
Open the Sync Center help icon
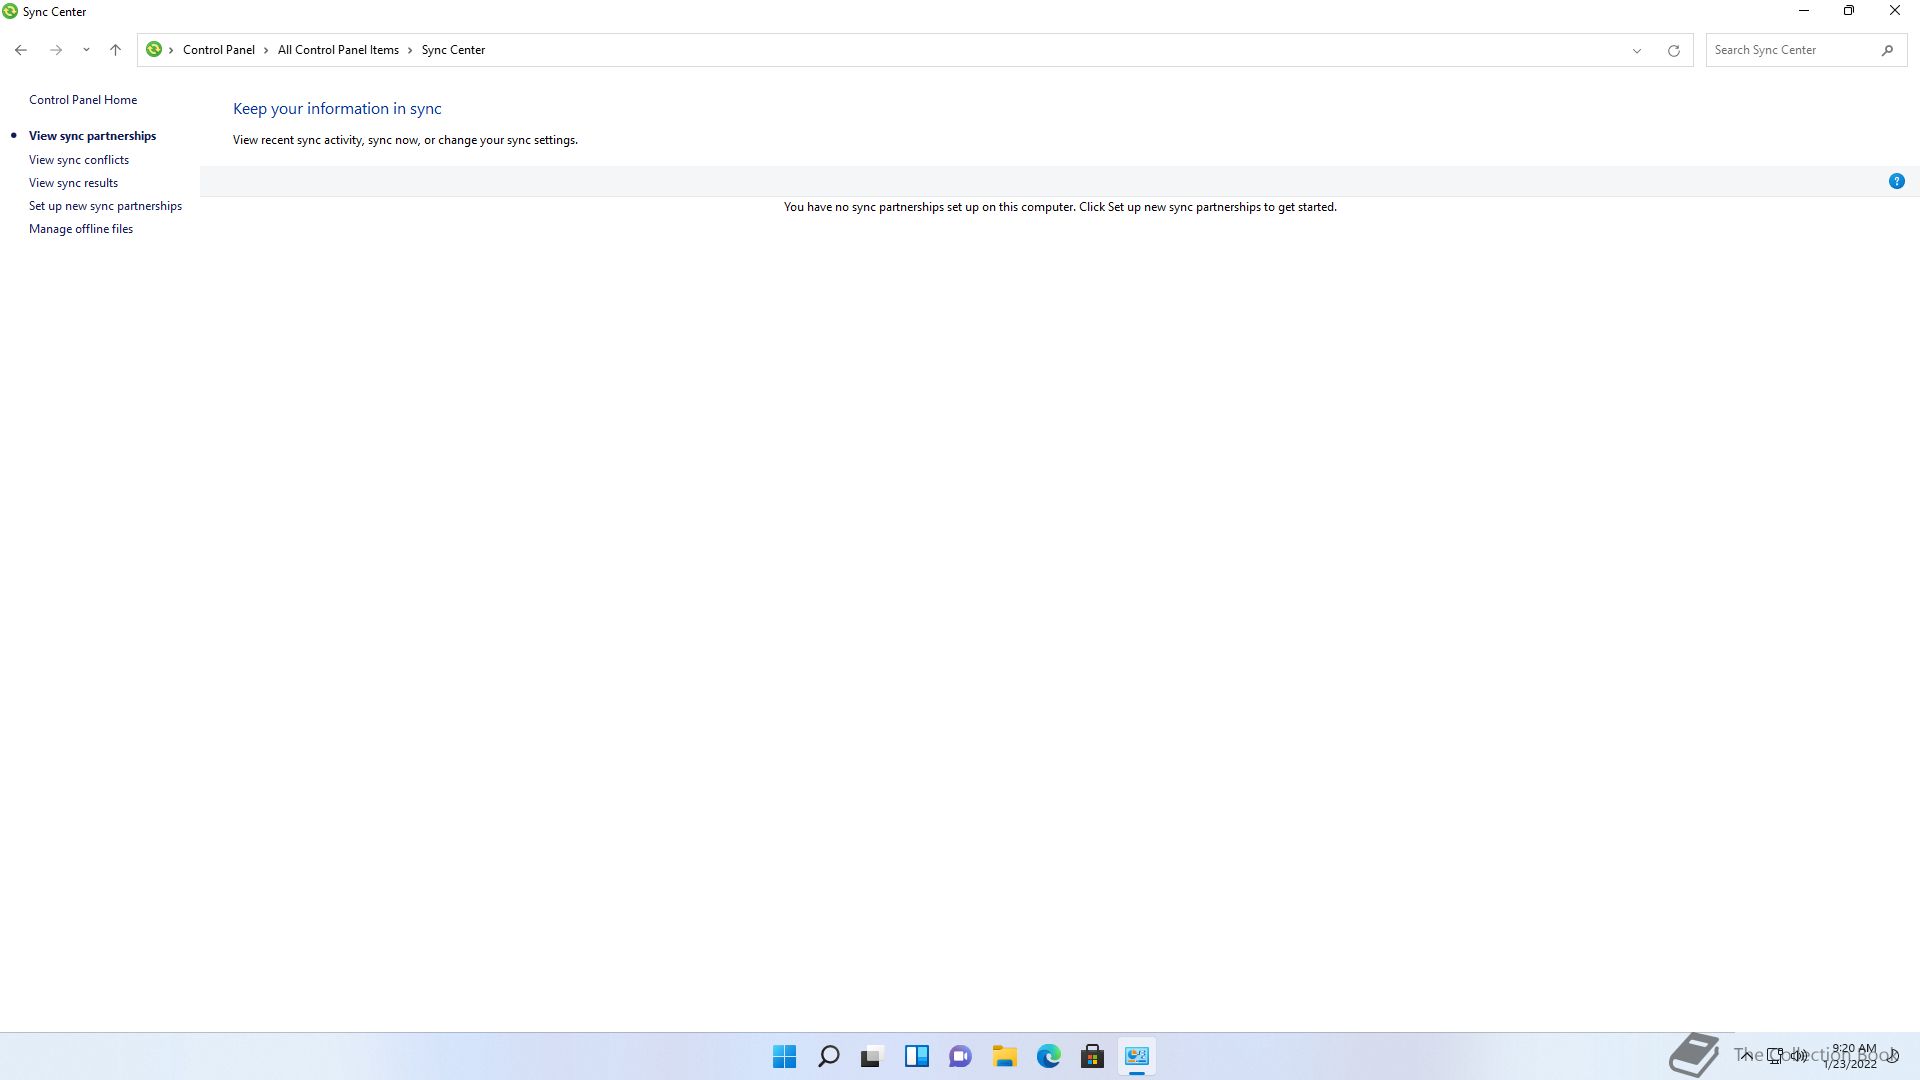(x=1896, y=181)
